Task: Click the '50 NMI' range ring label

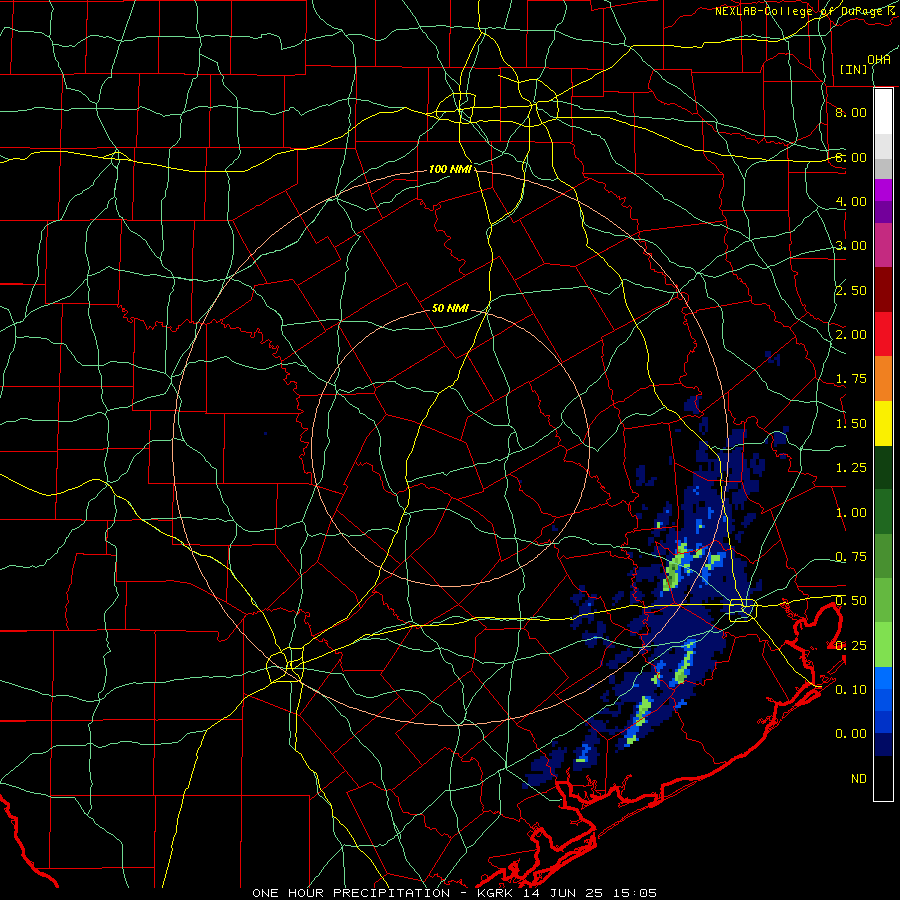Action: click(x=450, y=308)
